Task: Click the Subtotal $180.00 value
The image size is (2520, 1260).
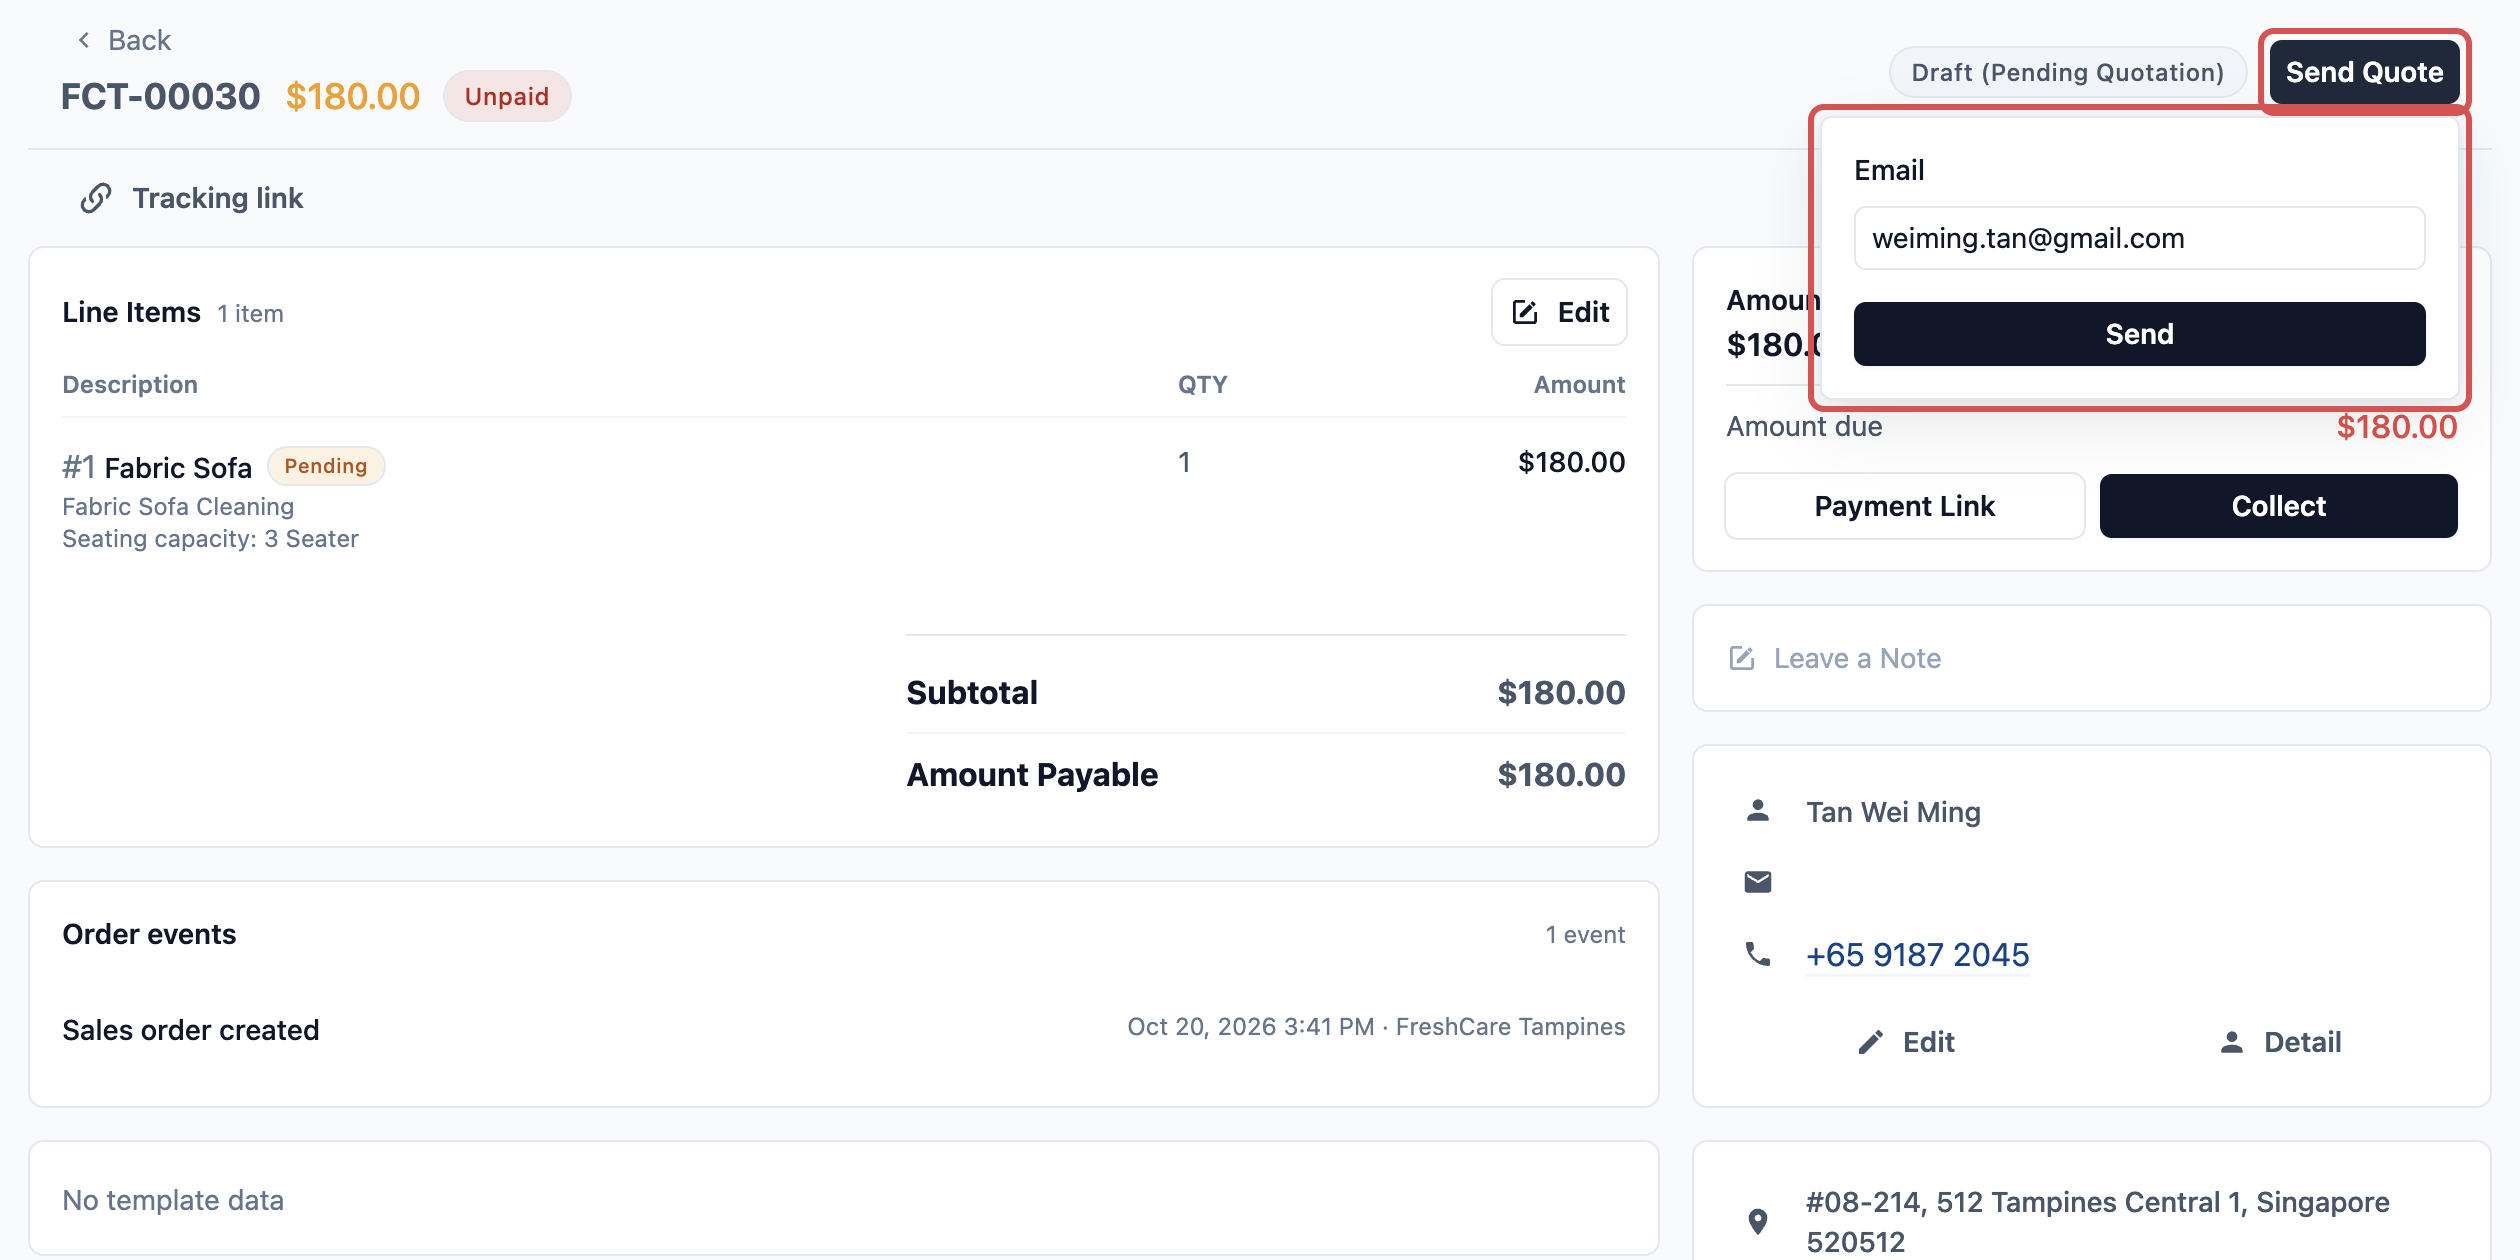Action: click(x=1561, y=693)
